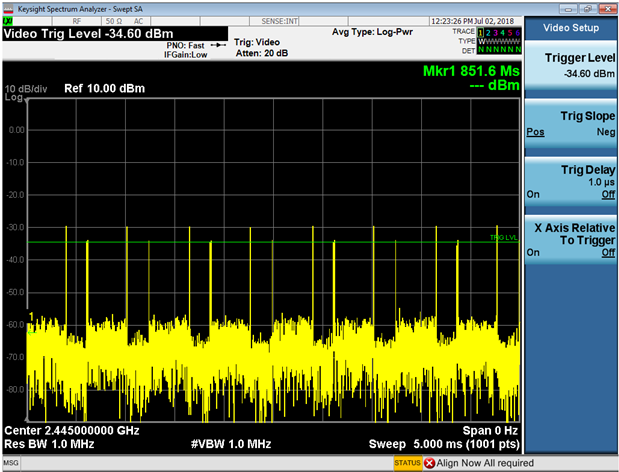Select trace number 5 indicator

pyautogui.click(x=510, y=32)
